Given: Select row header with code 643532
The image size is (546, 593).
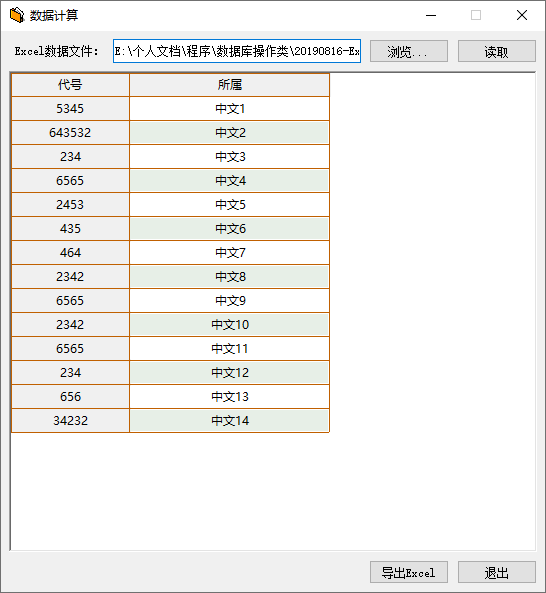Looking at the screenshot, I should tap(70, 133).
